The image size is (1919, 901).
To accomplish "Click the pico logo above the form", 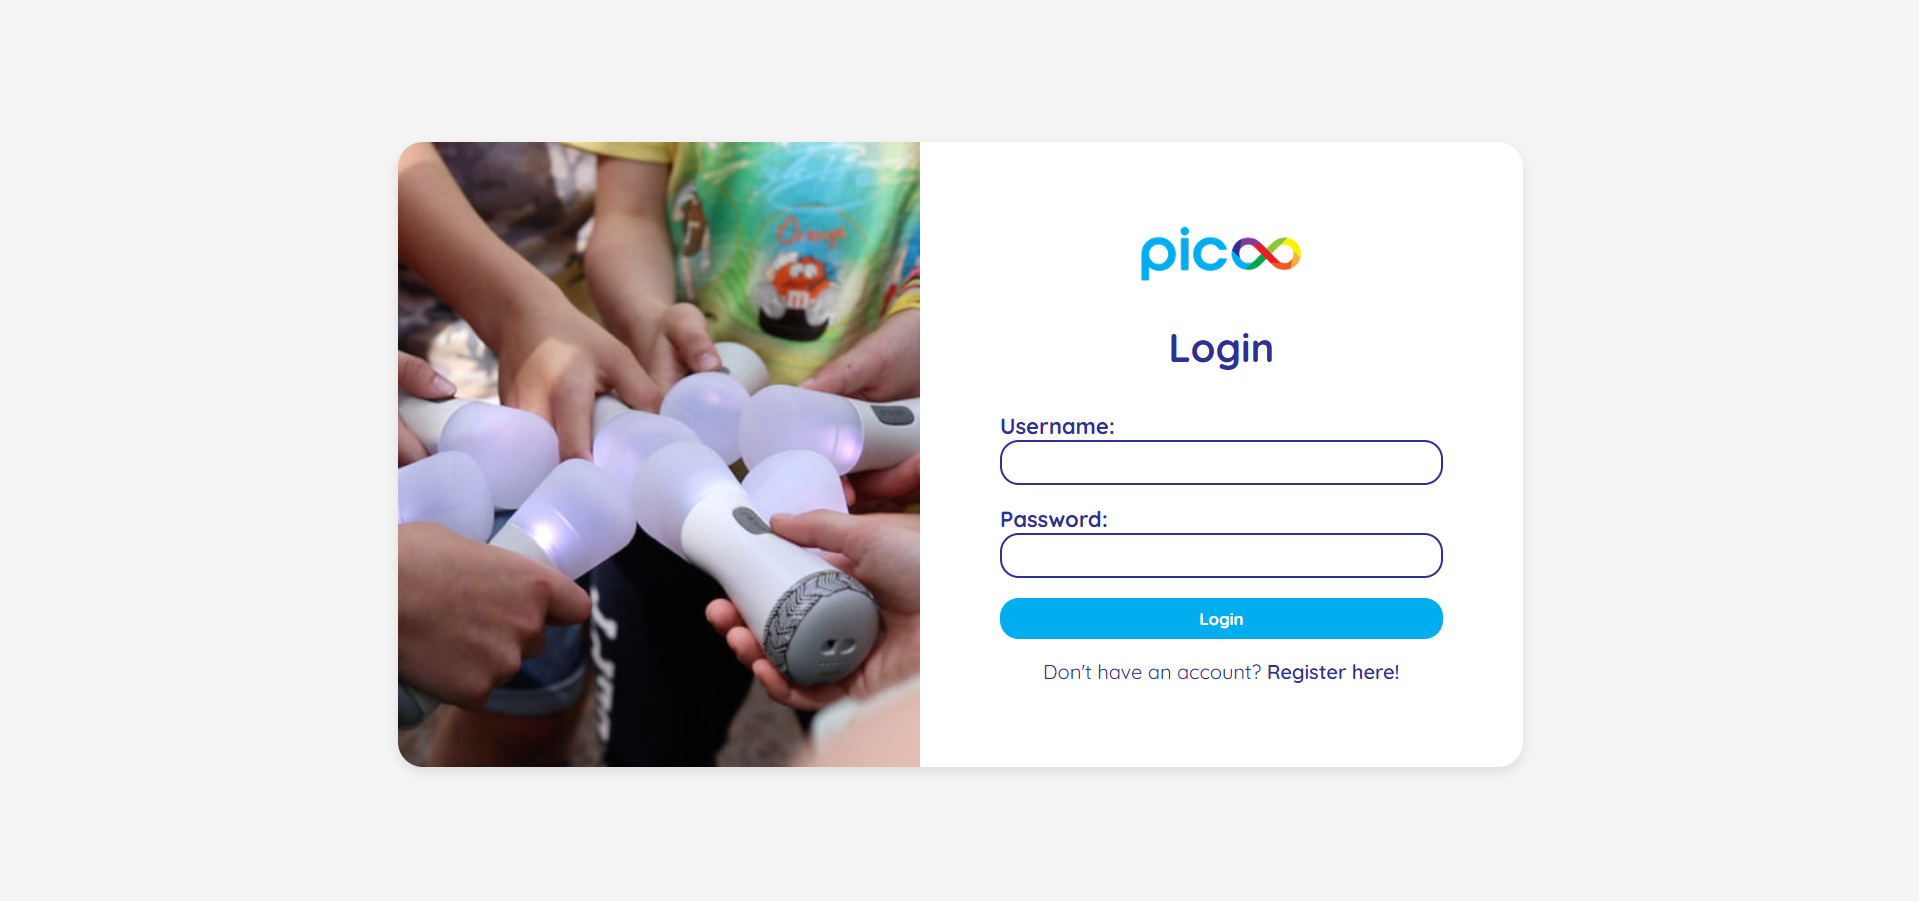I will [x=1221, y=253].
